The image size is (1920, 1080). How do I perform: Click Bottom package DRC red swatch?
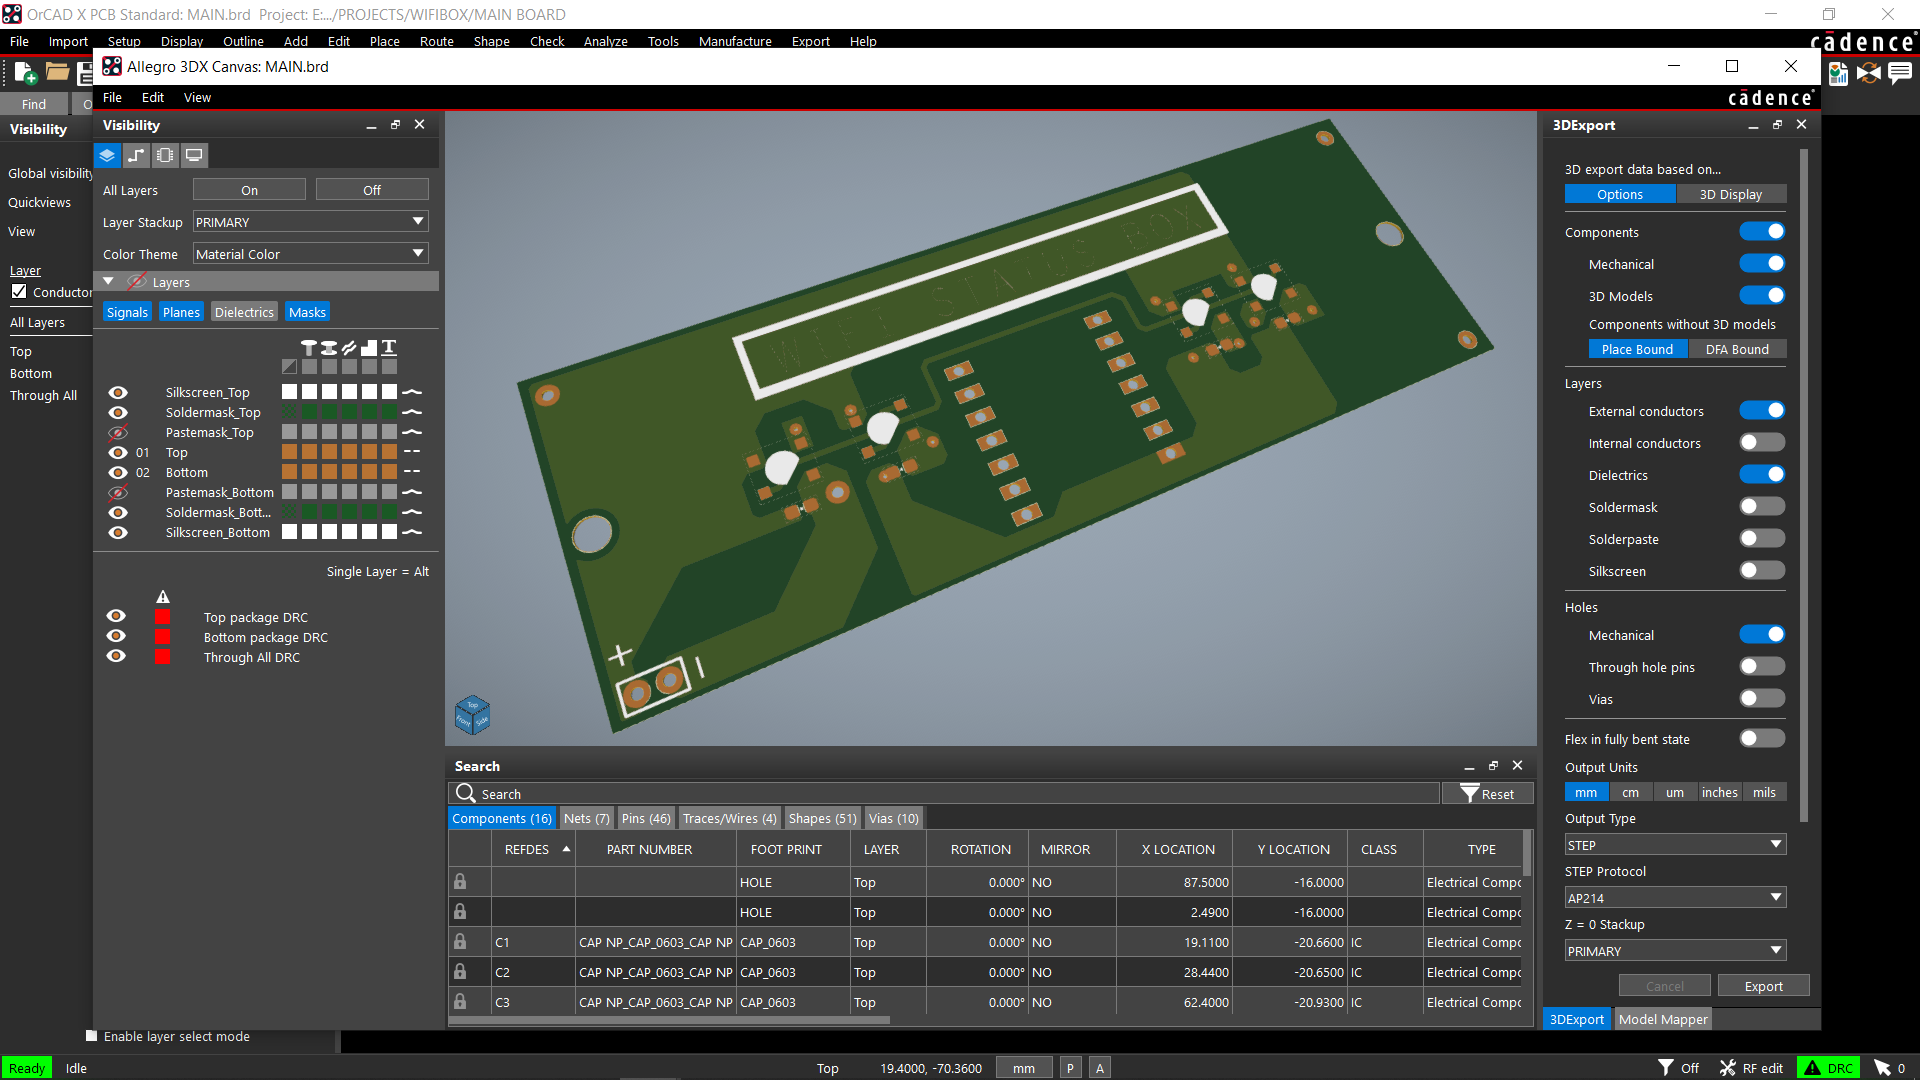pos(162,637)
